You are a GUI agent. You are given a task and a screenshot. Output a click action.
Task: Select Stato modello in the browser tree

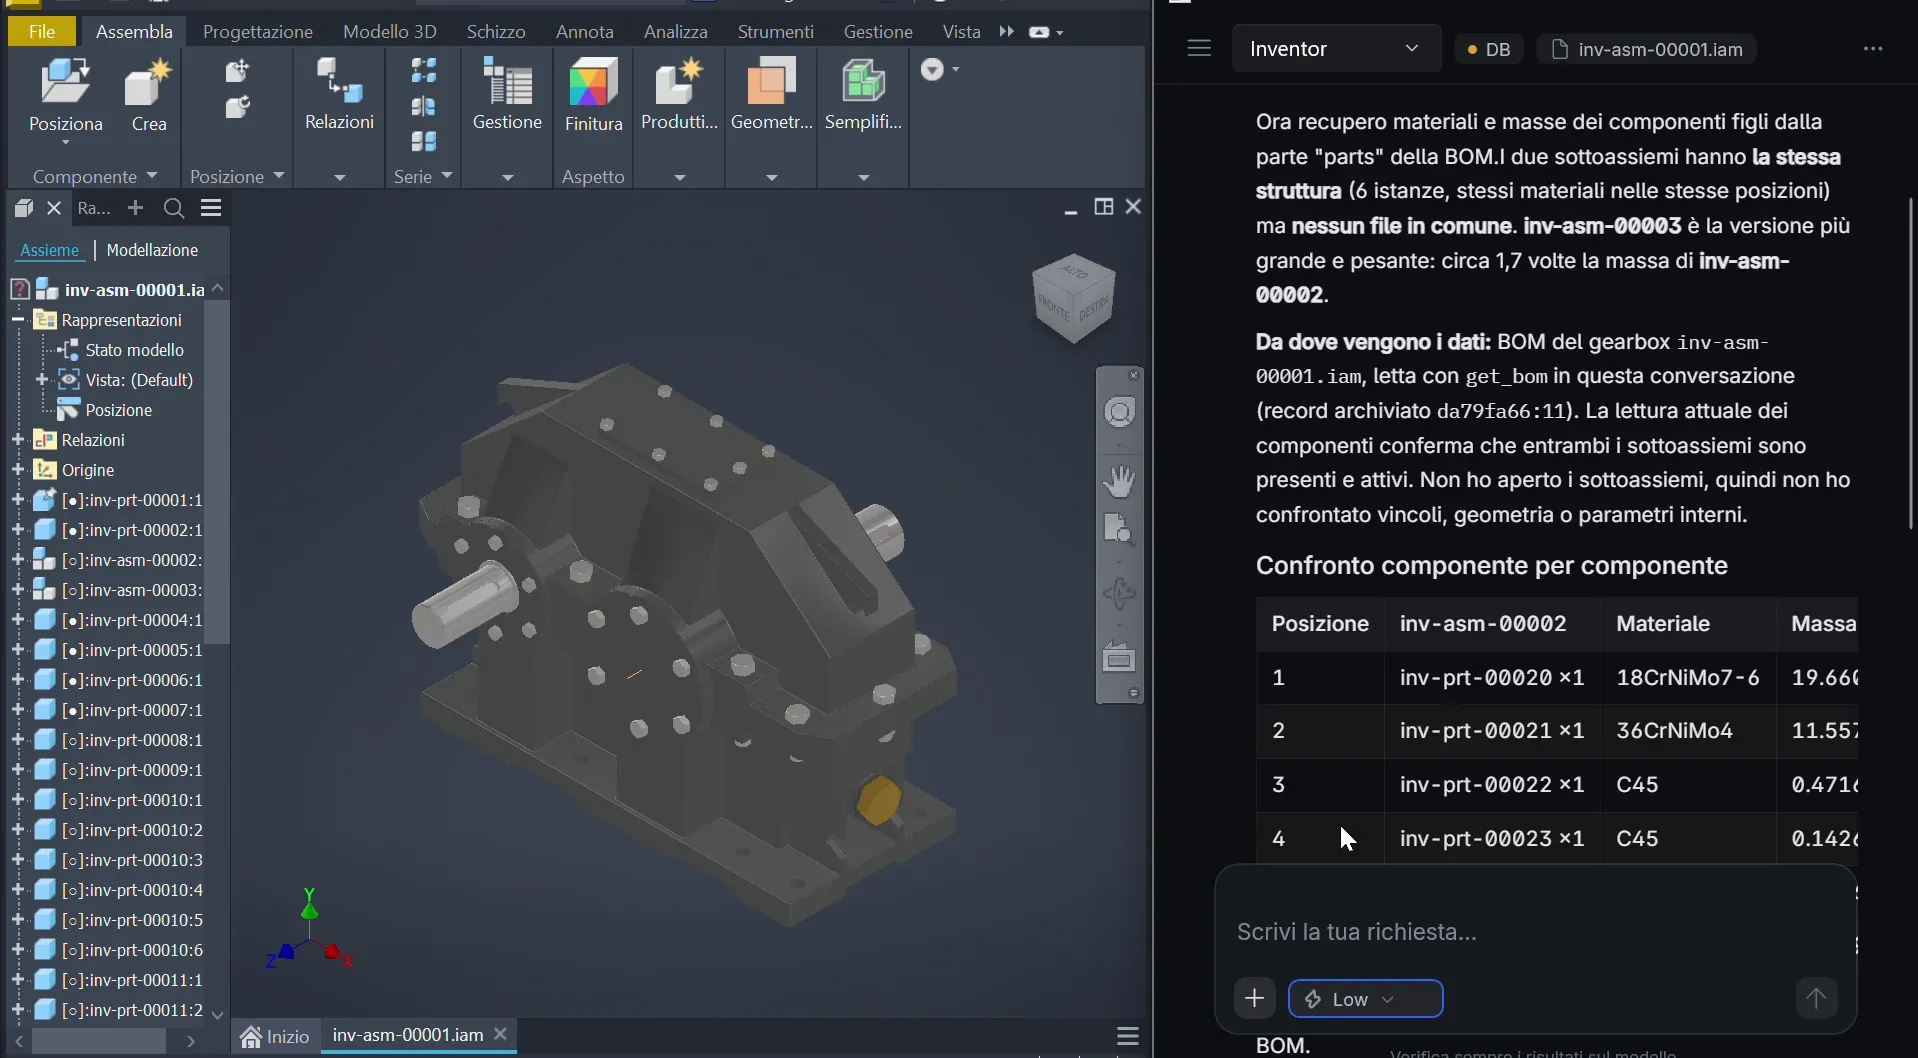click(134, 350)
